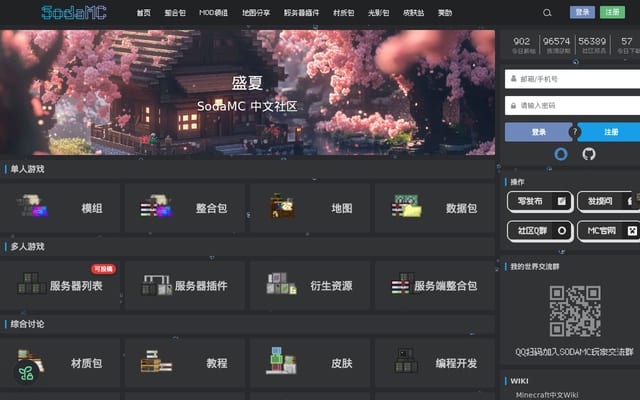640x400 pixels.
Task: Open the 赞助 nav item
Action: pyautogui.click(x=445, y=13)
